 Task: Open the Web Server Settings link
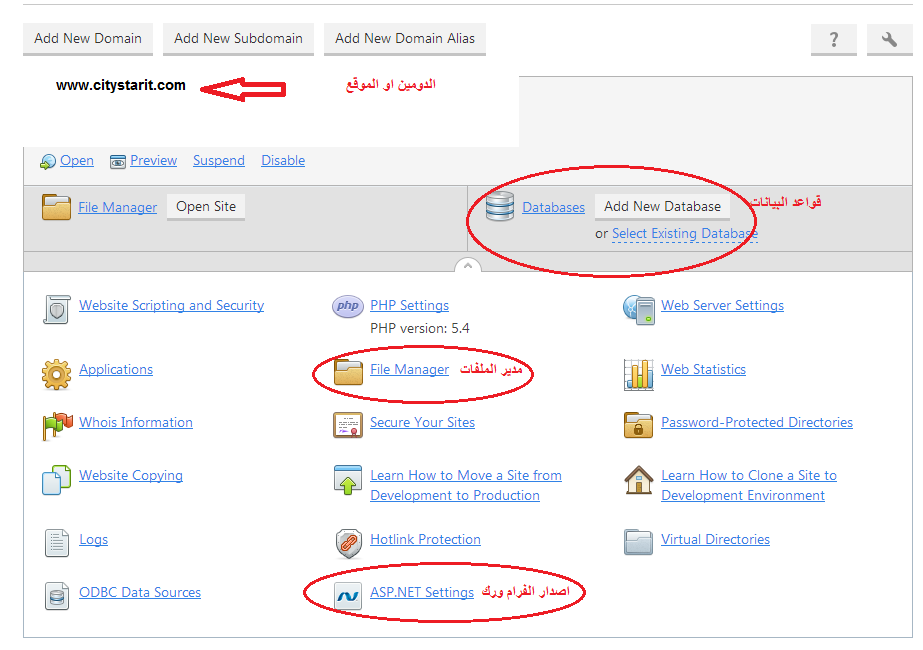coord(722,306)
